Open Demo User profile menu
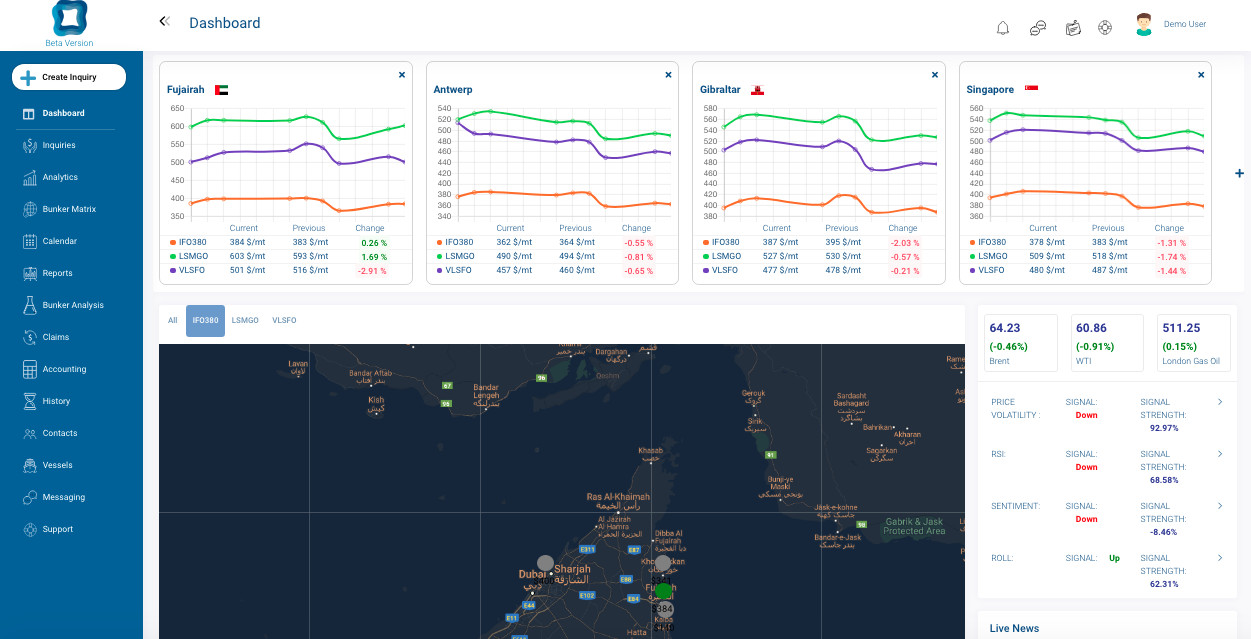The image size is (1251, 639). tap(1171, 25)
